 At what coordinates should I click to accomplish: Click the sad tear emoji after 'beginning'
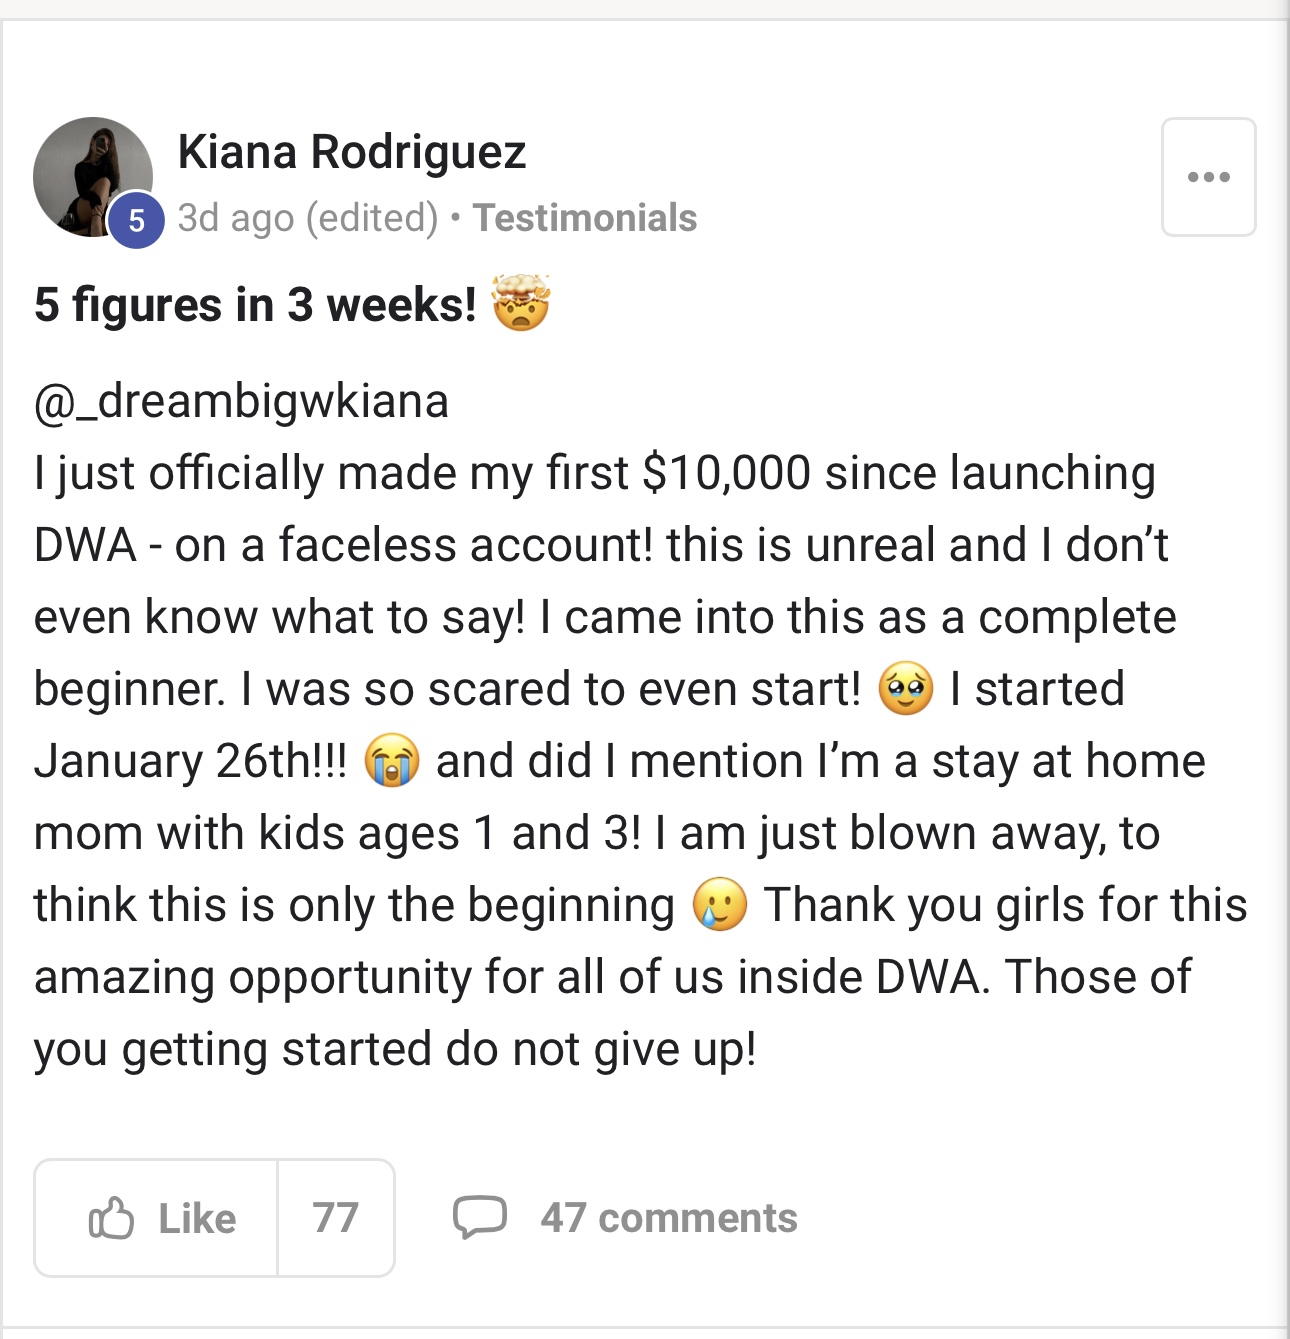719,905
